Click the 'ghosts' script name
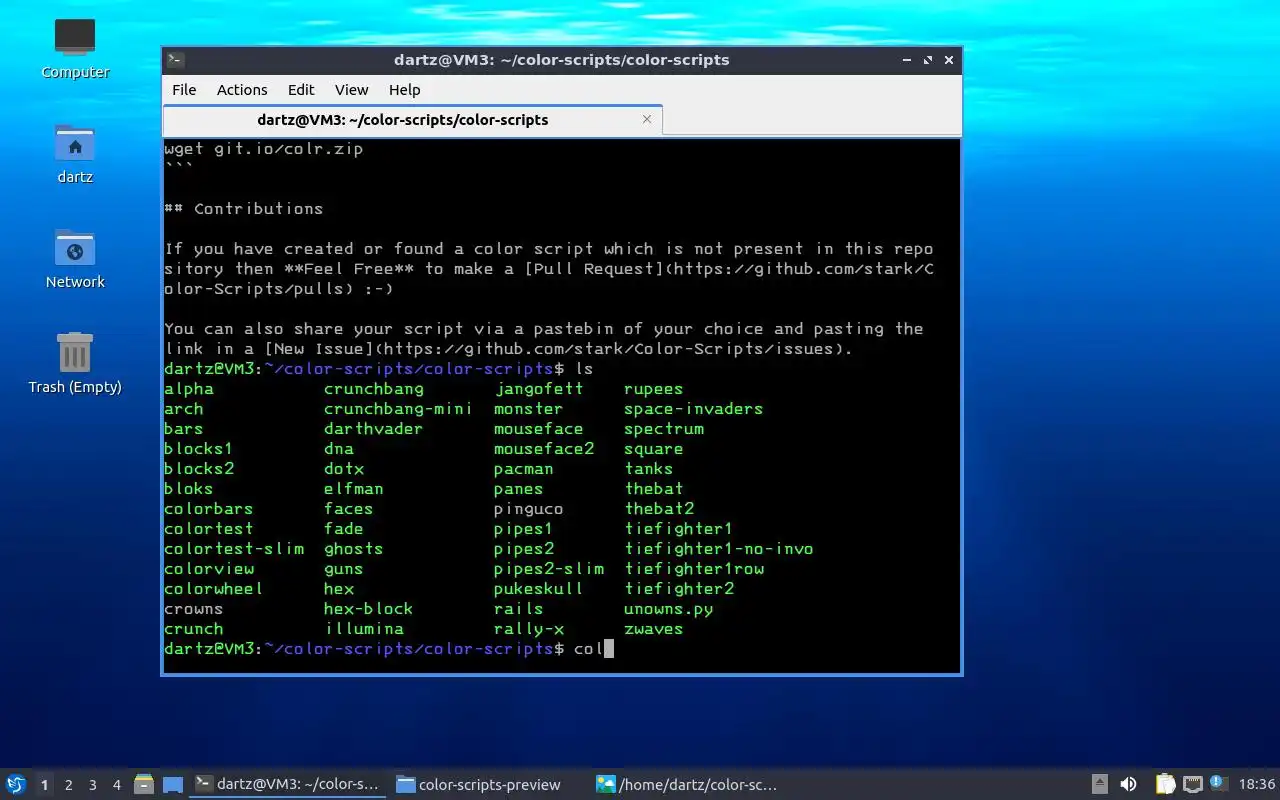 [354, 549]
